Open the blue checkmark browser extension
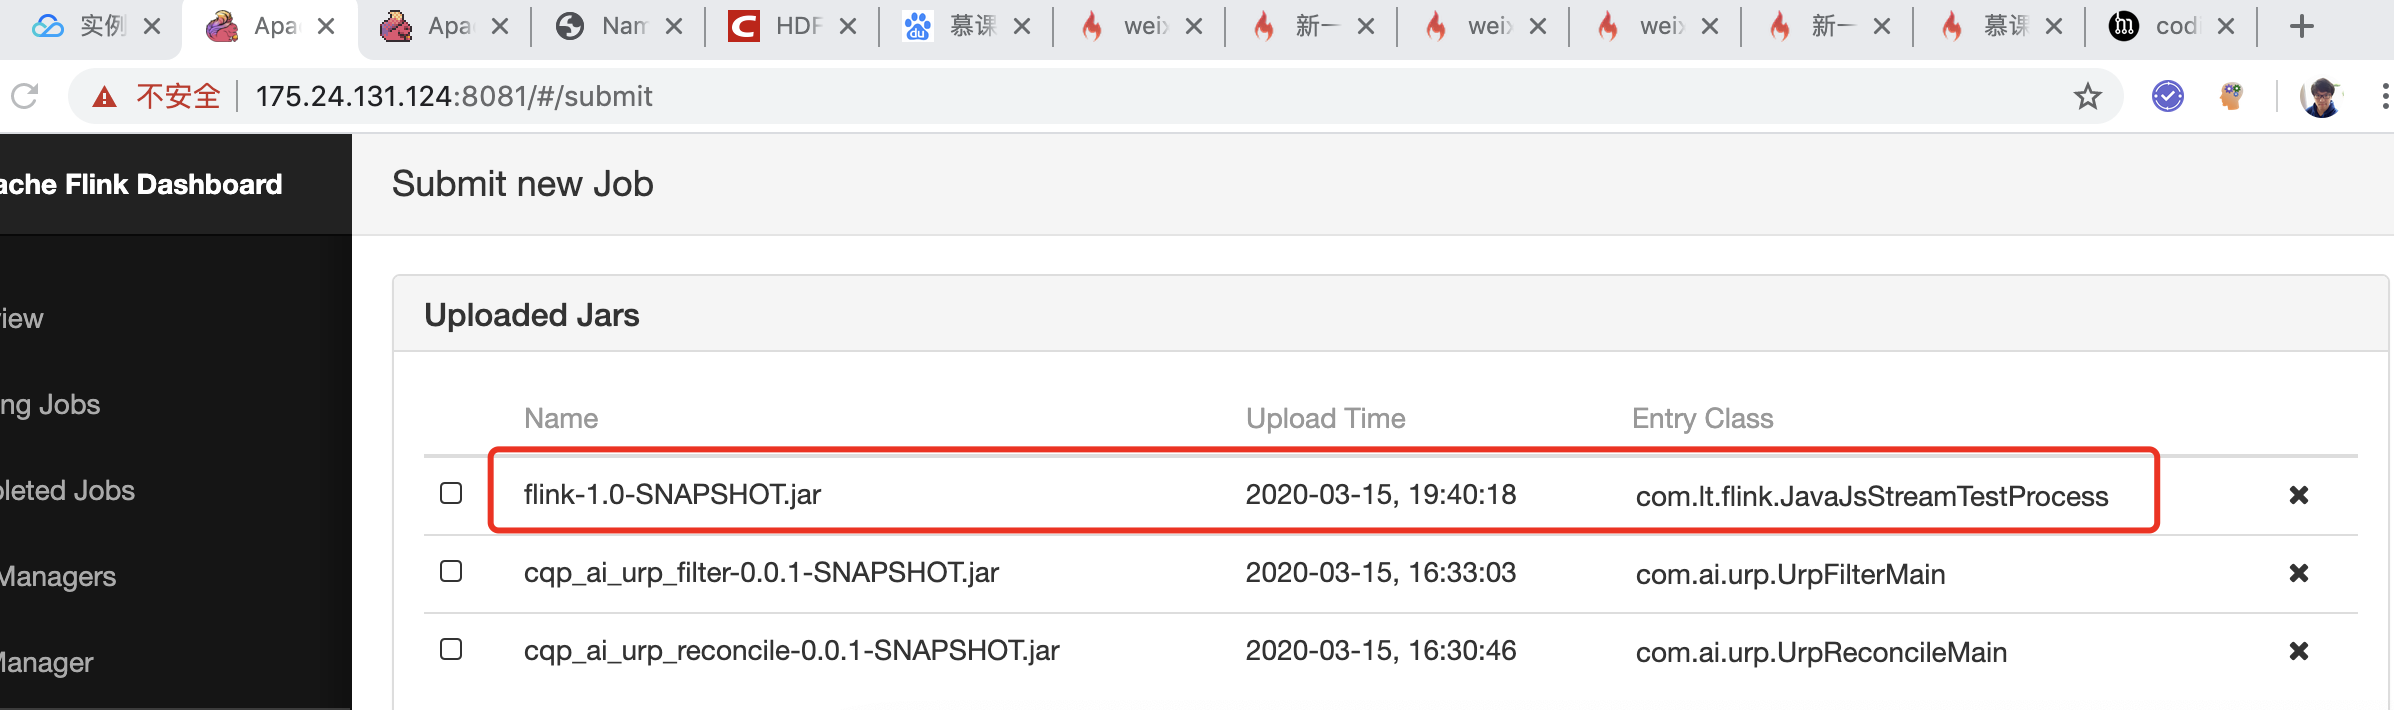 point(2168,96)
